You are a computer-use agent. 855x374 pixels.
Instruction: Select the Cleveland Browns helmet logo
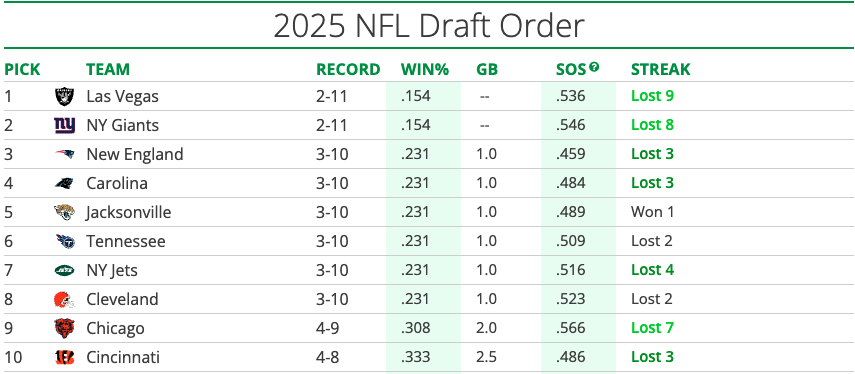click(64, 299)
